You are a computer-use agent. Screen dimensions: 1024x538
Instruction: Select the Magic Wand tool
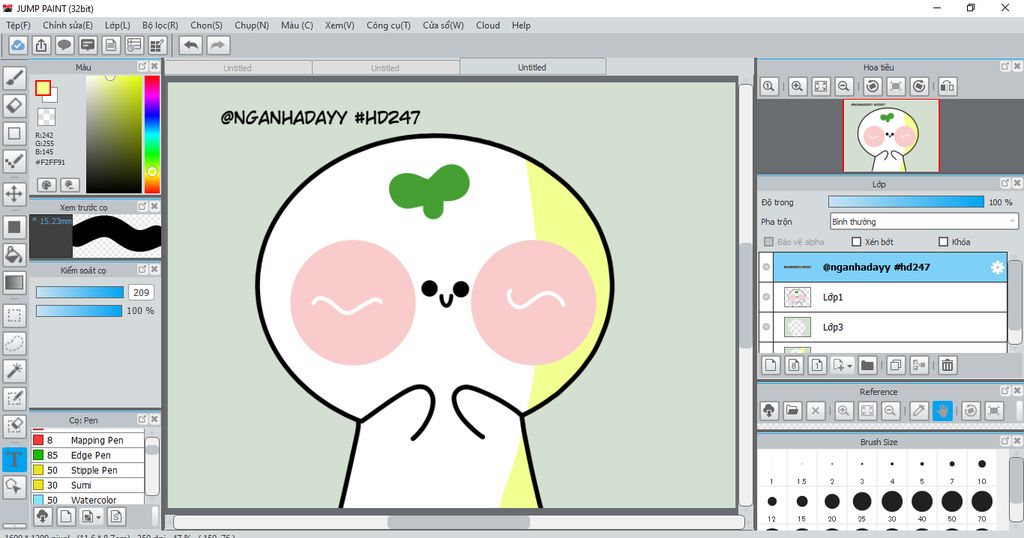tap(14, 371)
